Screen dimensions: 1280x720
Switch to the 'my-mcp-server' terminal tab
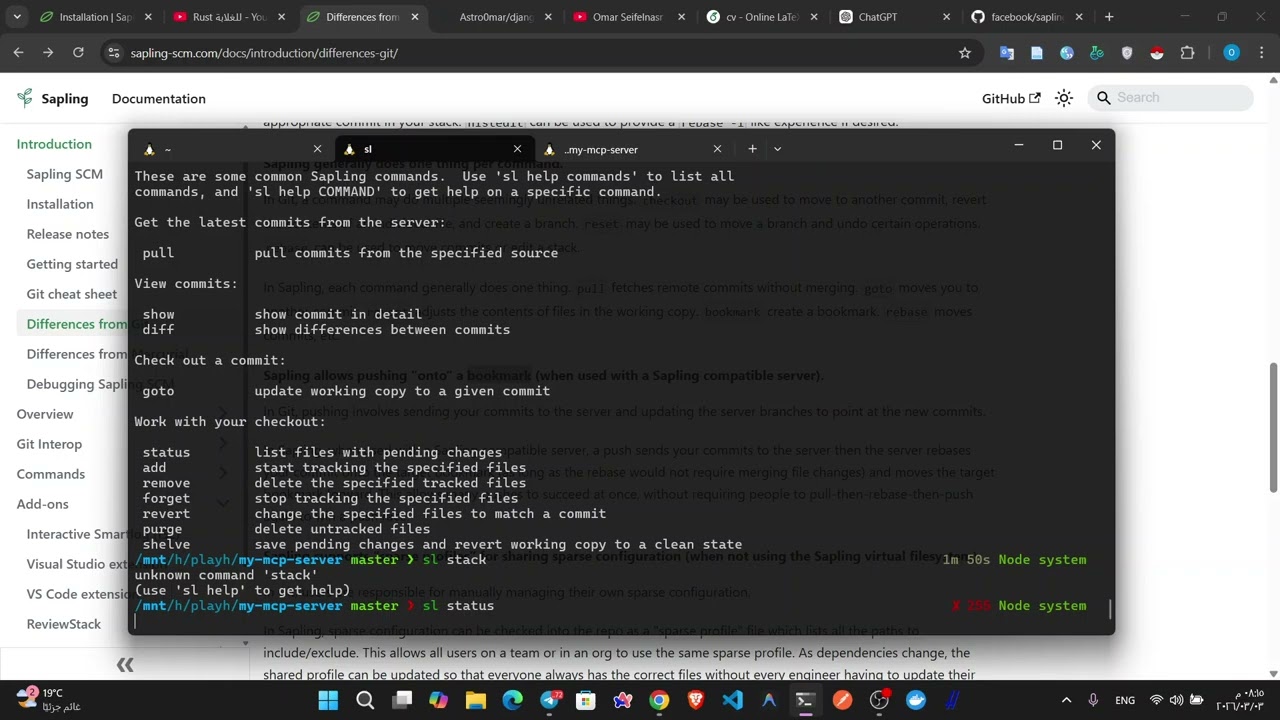[x=633, y=149]
